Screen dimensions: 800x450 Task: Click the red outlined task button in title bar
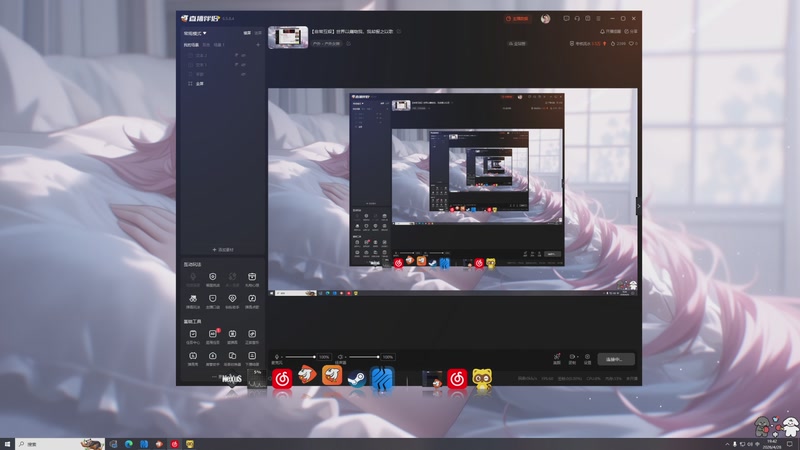pyautogui.click(x=517, y=18)
